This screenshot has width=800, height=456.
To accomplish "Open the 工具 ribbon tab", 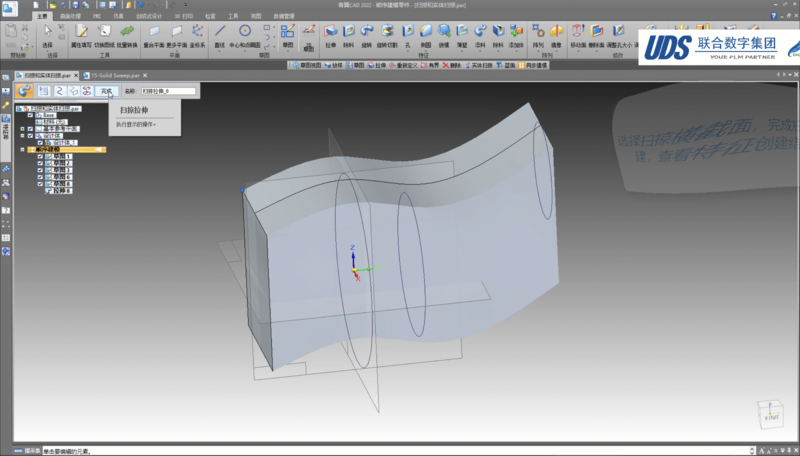I will (232, 16).
